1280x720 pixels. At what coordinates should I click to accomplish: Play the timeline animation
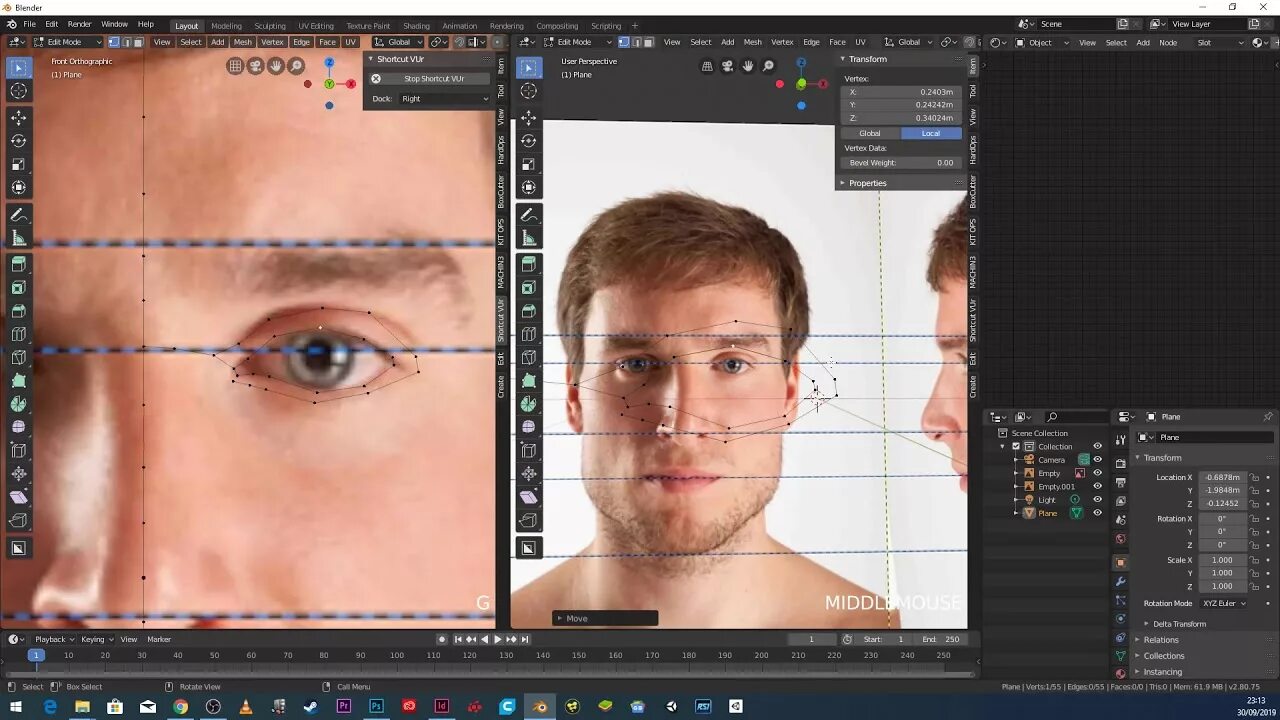click(x=497, y=639)
